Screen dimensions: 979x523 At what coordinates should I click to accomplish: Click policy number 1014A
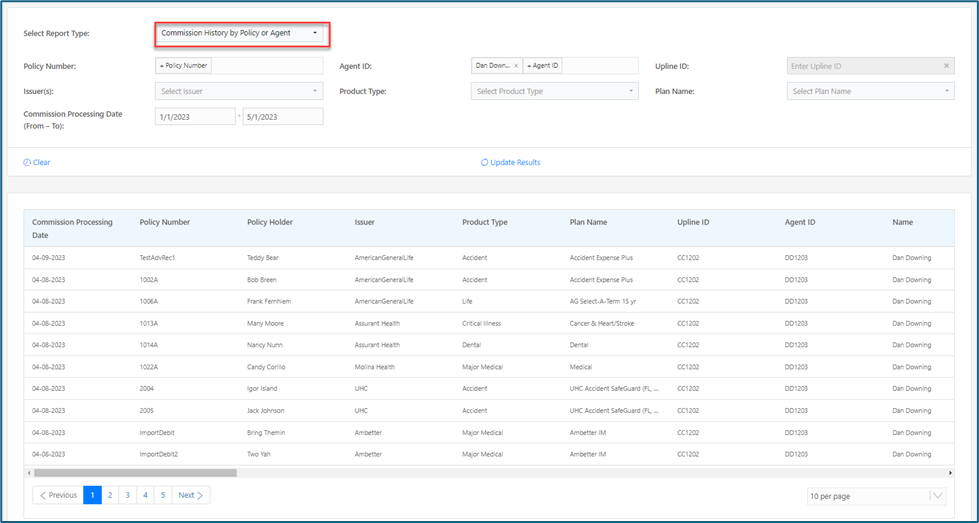149,345
